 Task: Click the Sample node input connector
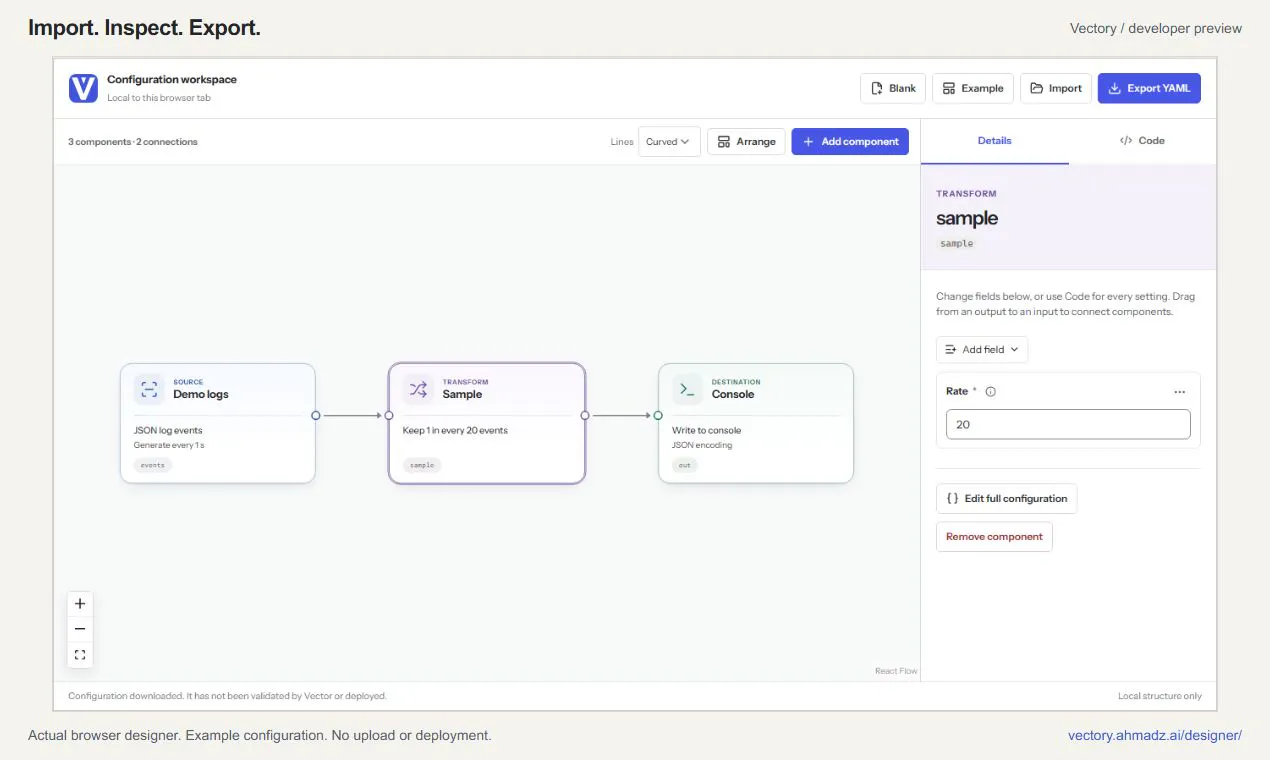[389, 415]
